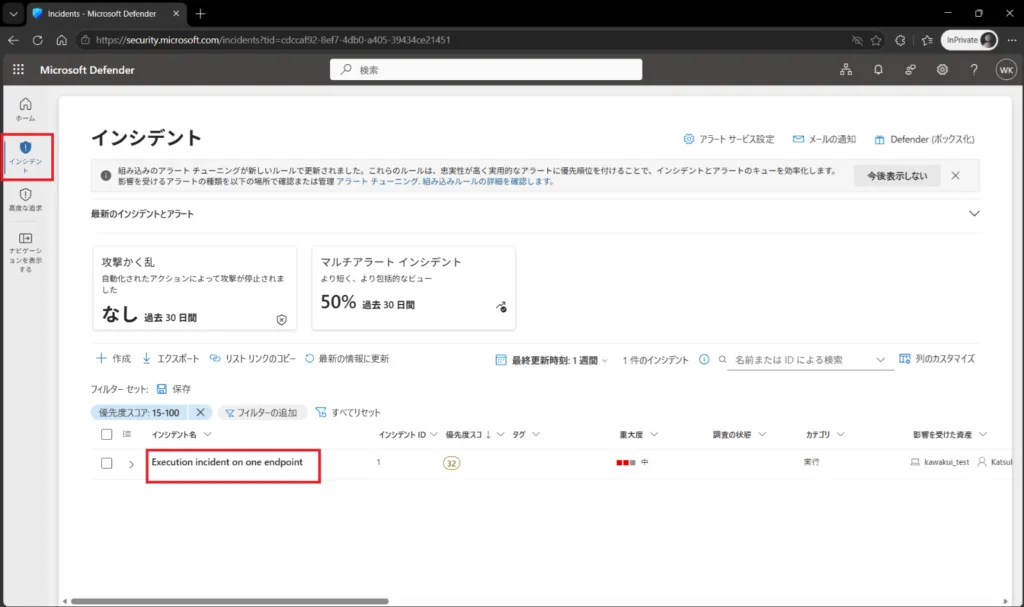Screen dimensions: 1024x607
Task: Open the search-by-name dropdown arrow
Action: (880, 360)
